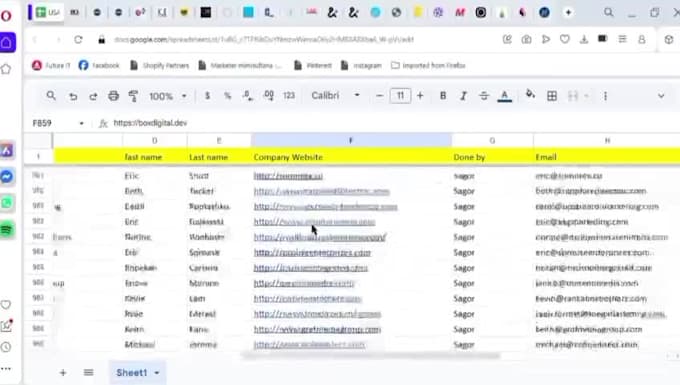
Task: Click the sidebar three-dot setup menu
Action: pyautogui.click(x=6, y=369)
